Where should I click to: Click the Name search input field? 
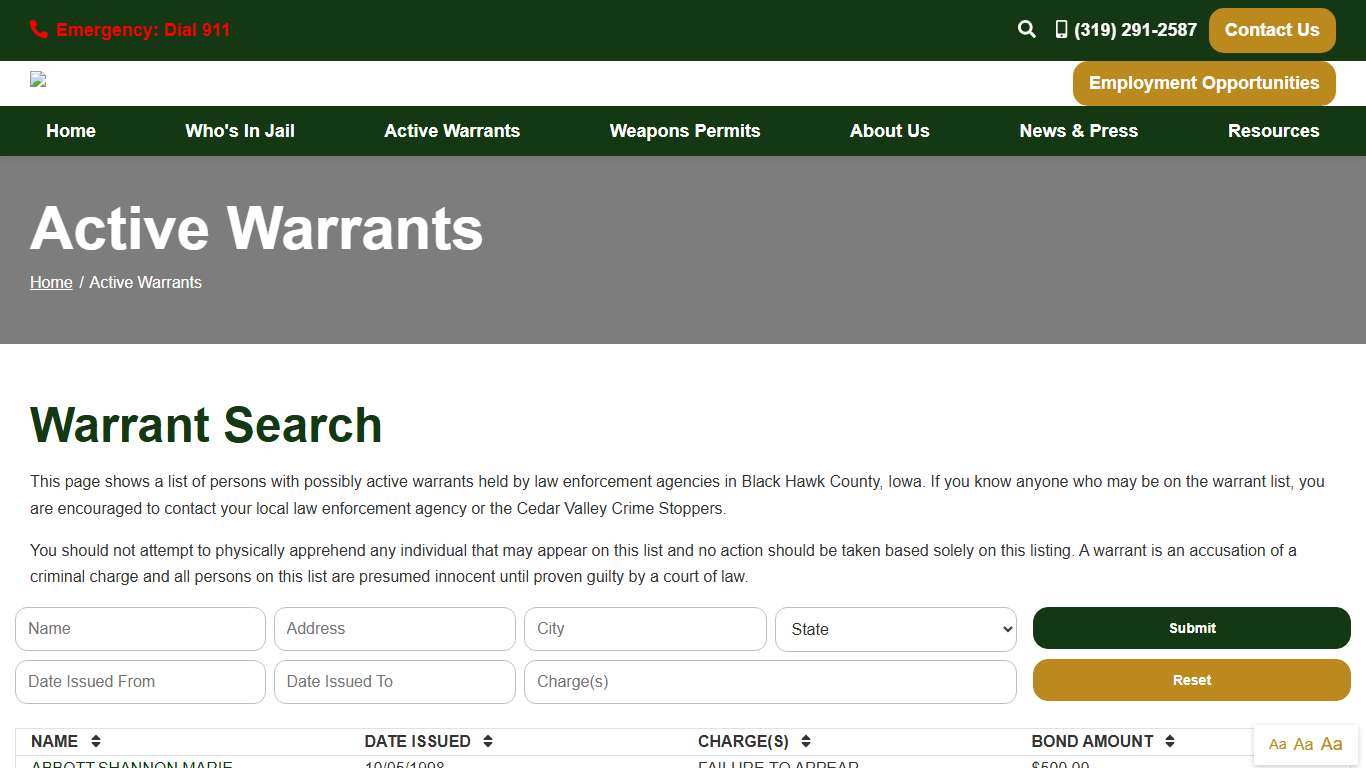click(140, 629)
